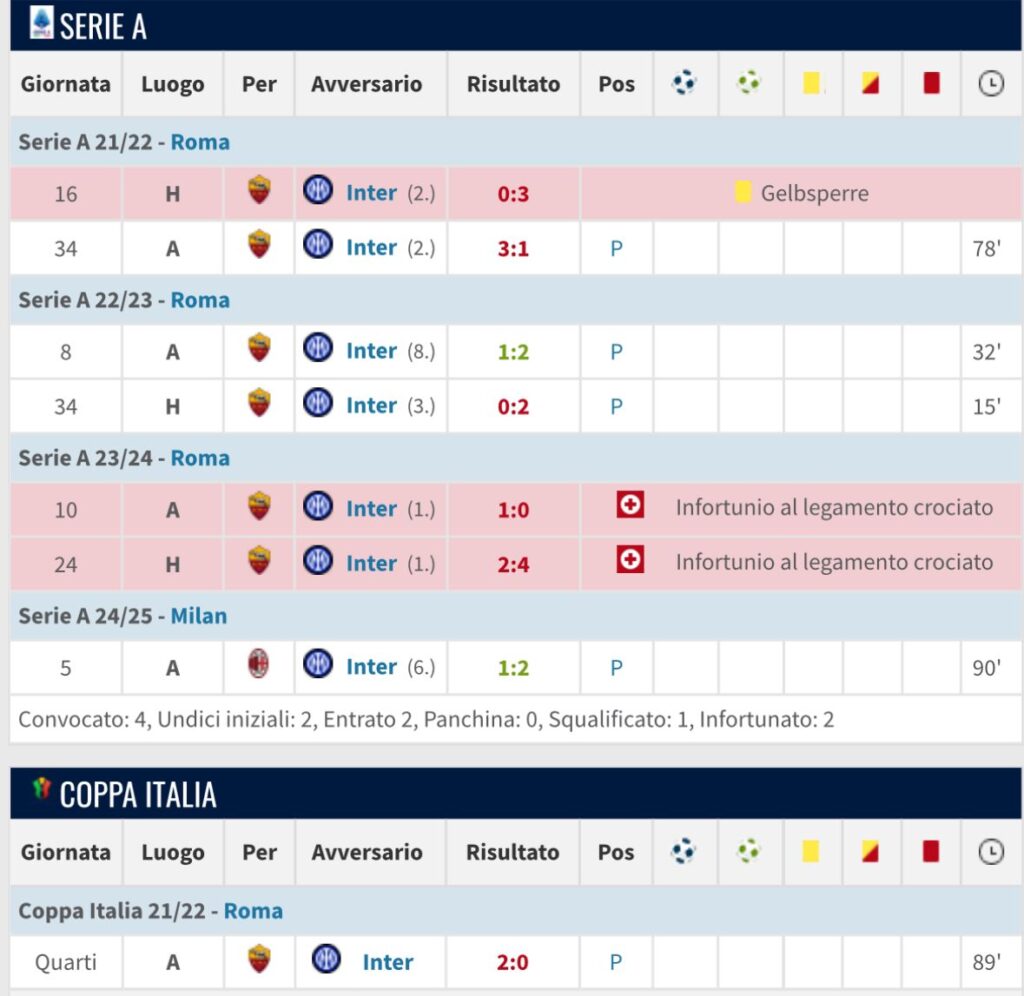Open Milan link in Serie A 24/25 heading
The image size is (1024, 996).
[x=198, y=616]
